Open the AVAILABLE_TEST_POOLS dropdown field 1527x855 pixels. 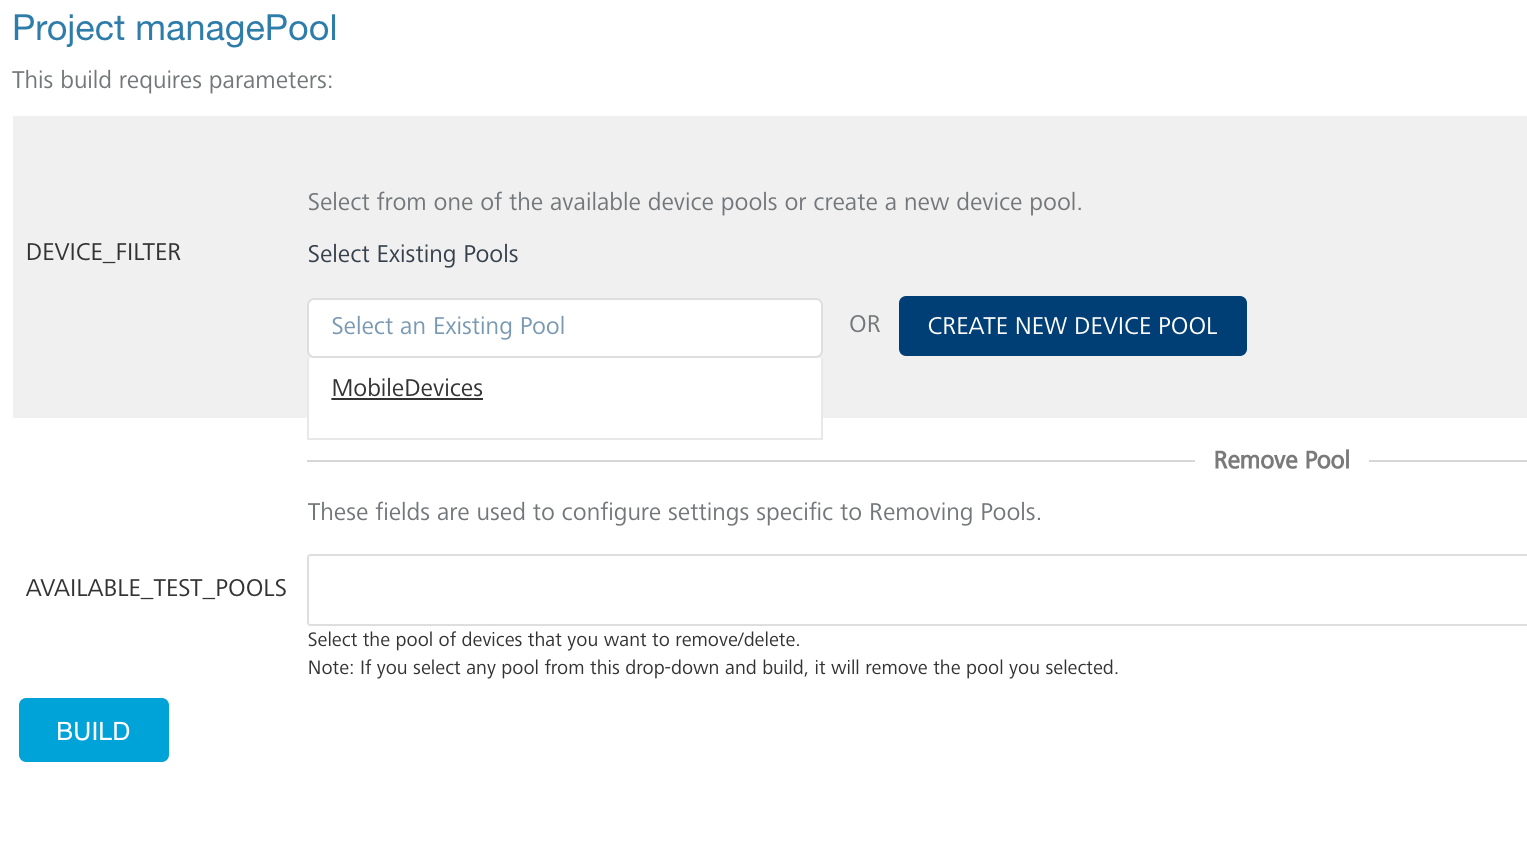click(x=916, y=590)
